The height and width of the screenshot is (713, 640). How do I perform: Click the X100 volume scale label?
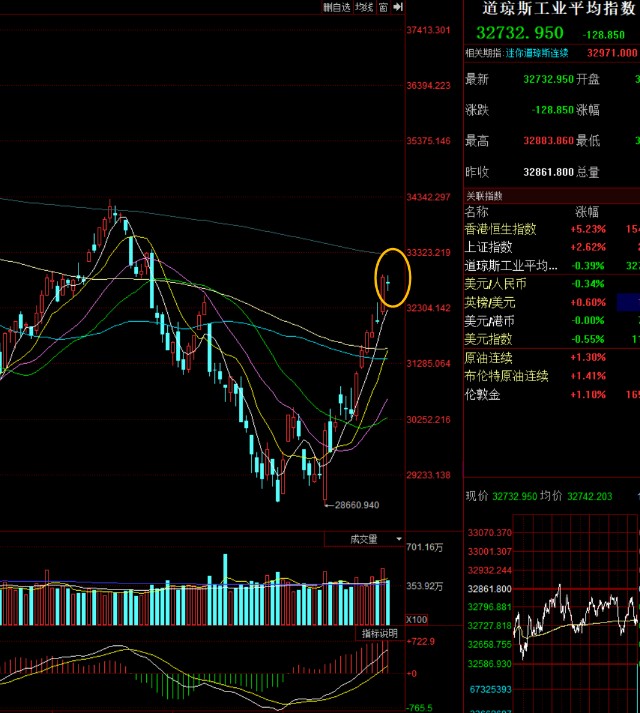pos(417,620)
